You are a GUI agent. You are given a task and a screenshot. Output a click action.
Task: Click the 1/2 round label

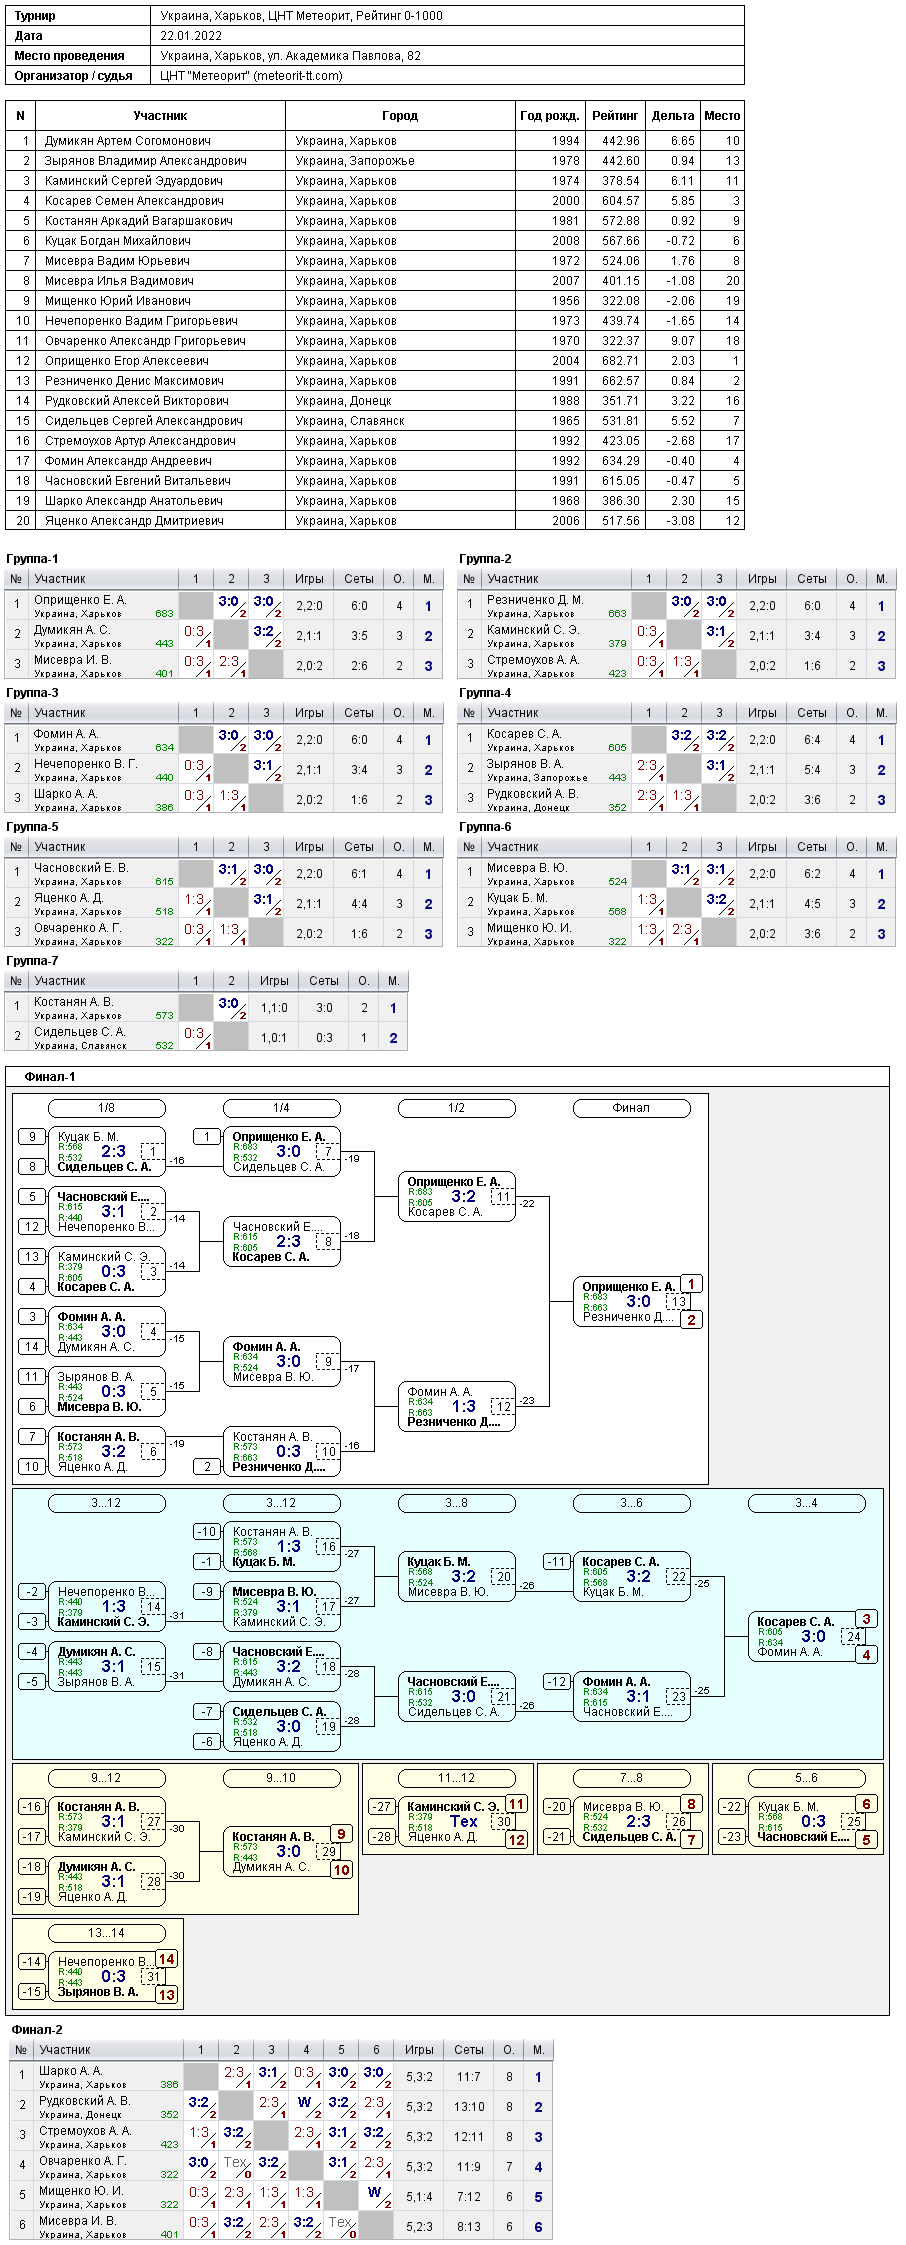click(457, 1108)
